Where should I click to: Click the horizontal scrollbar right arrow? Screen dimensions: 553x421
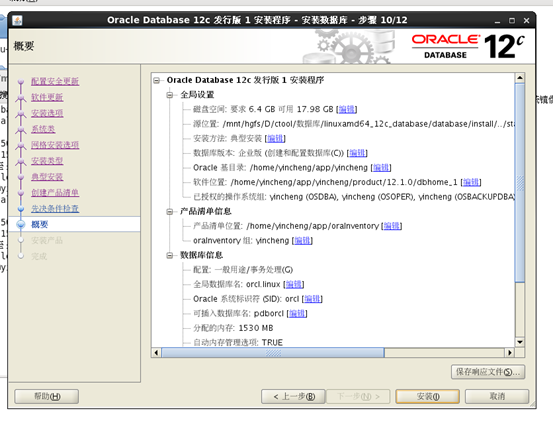(x=510, y=353)
